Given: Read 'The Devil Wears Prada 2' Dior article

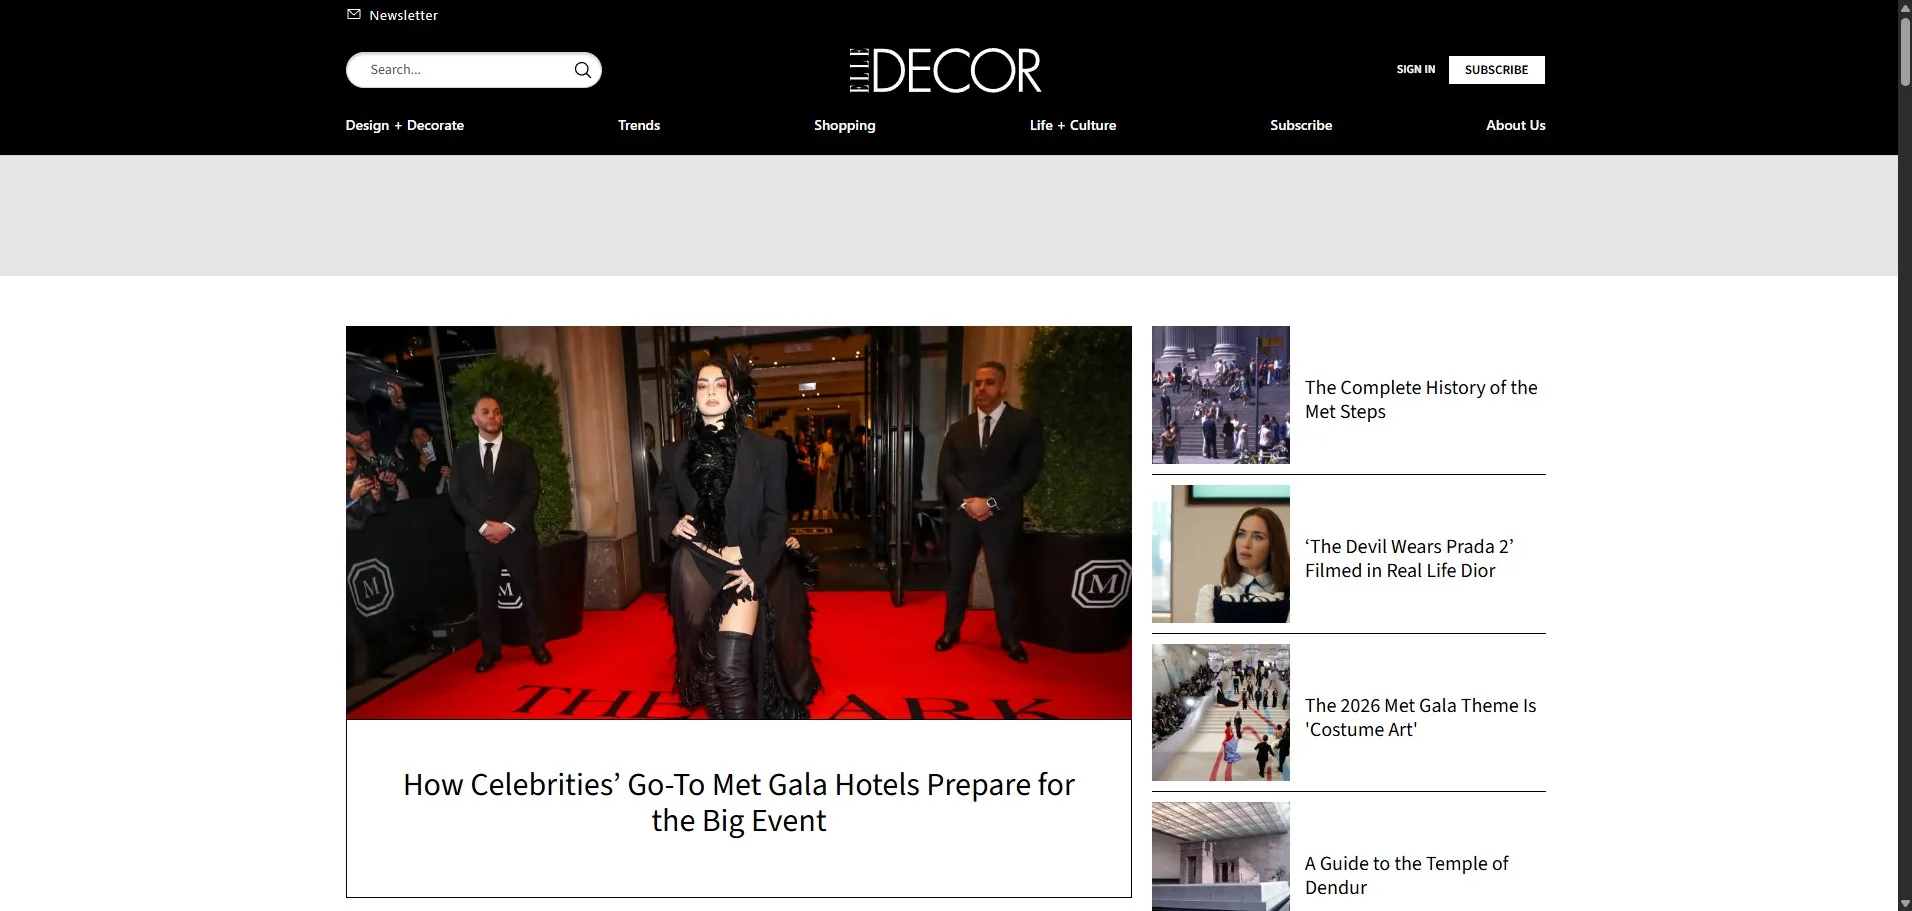Looking at the screenshot, I should pyautogui.click(x=1409, y=558).
